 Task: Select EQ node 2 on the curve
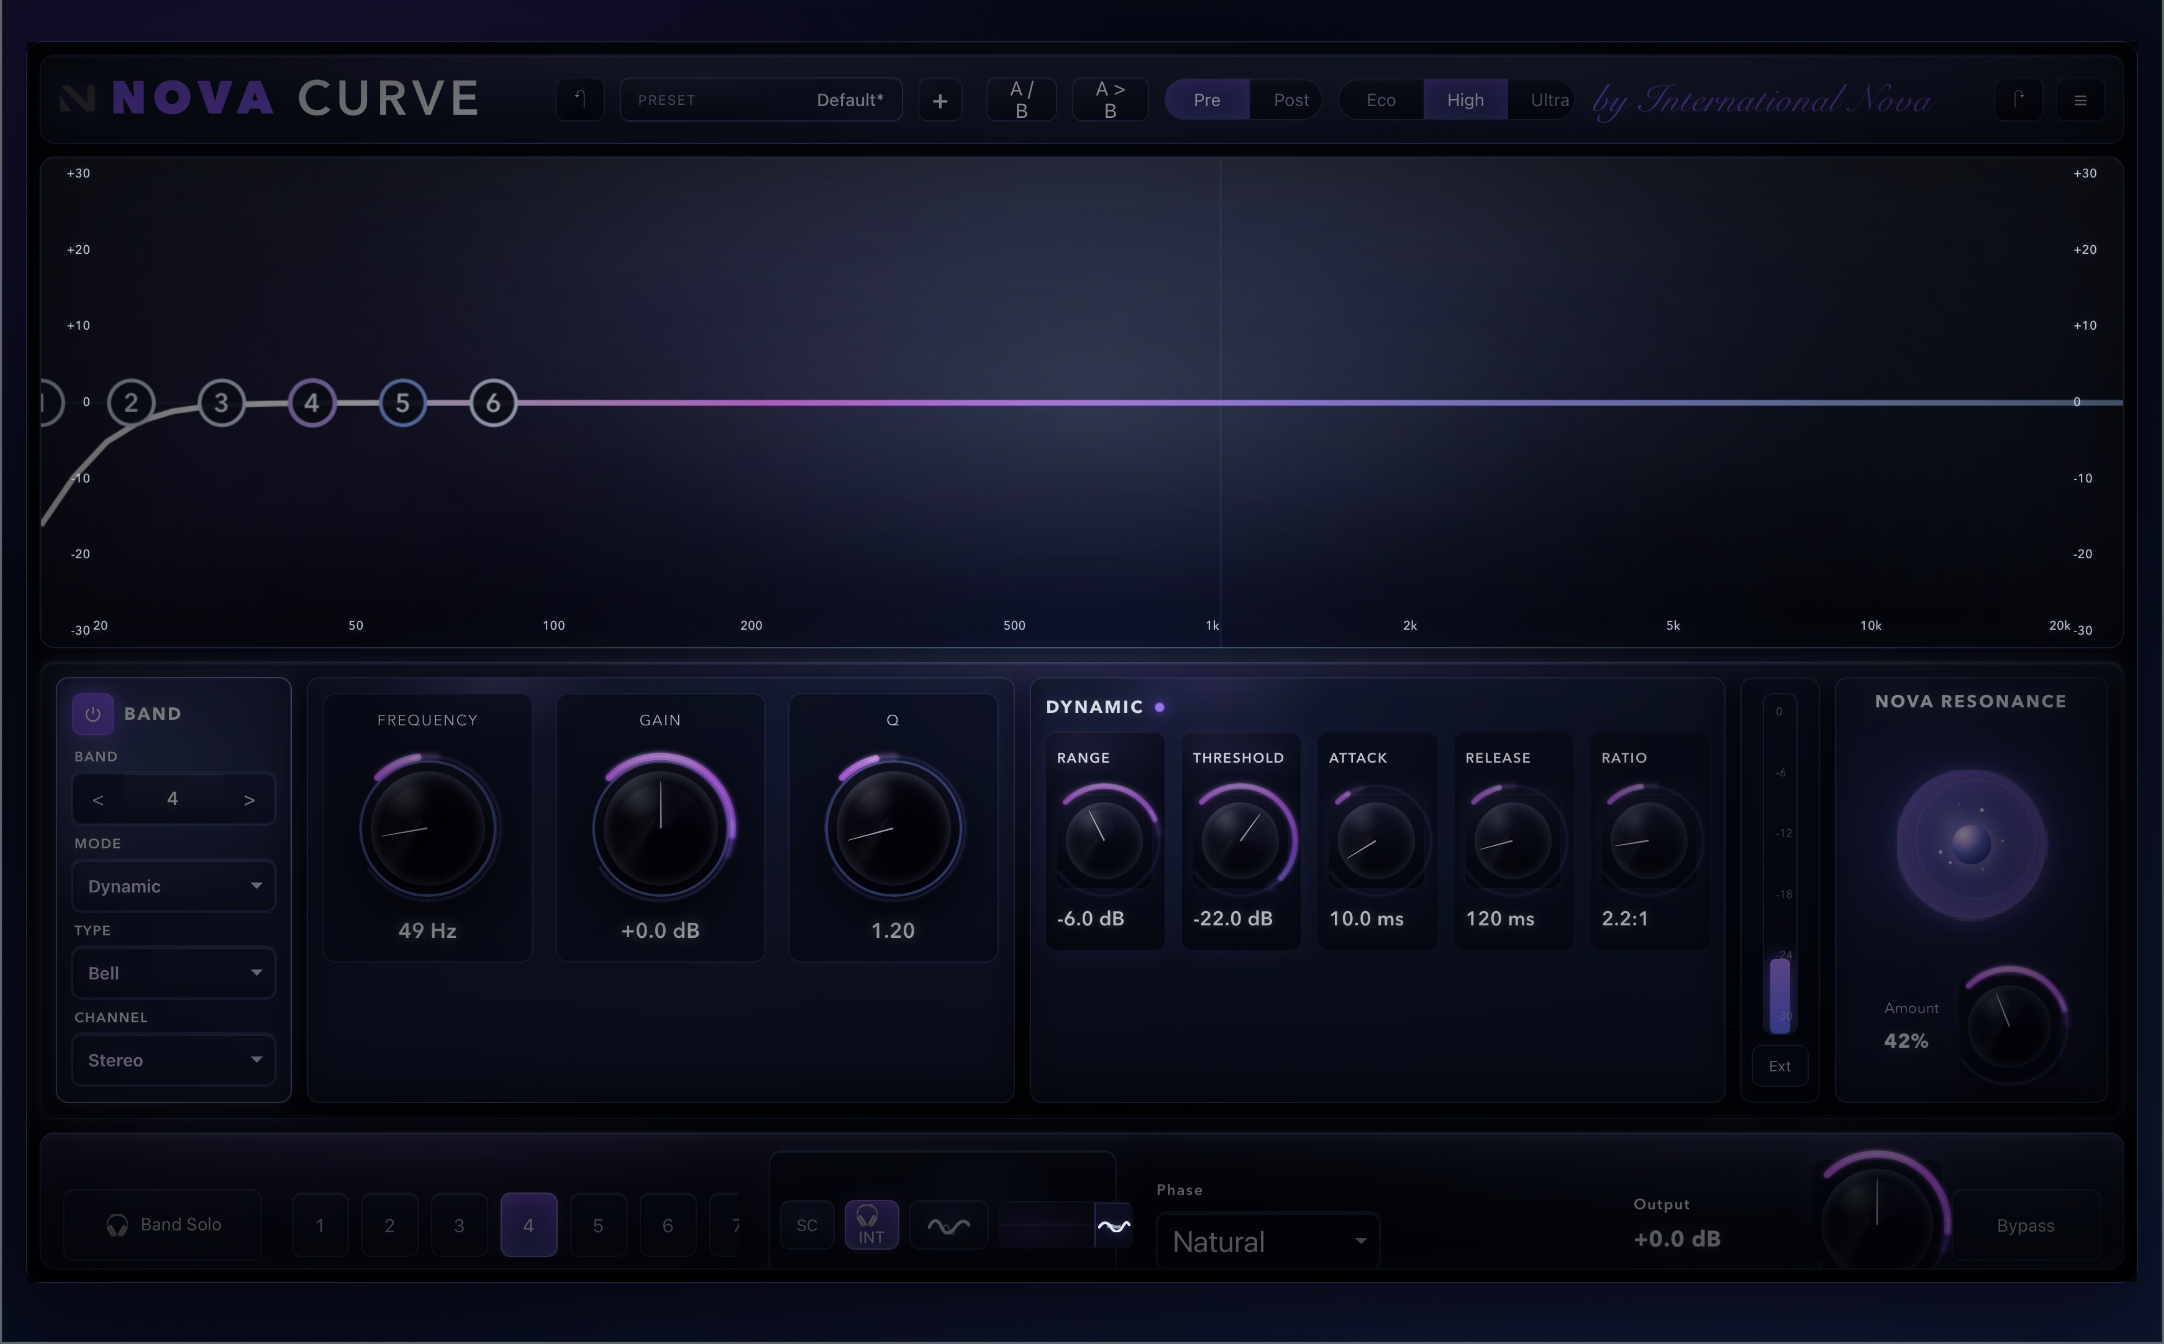pyautogui.click(x=131, y=403)
